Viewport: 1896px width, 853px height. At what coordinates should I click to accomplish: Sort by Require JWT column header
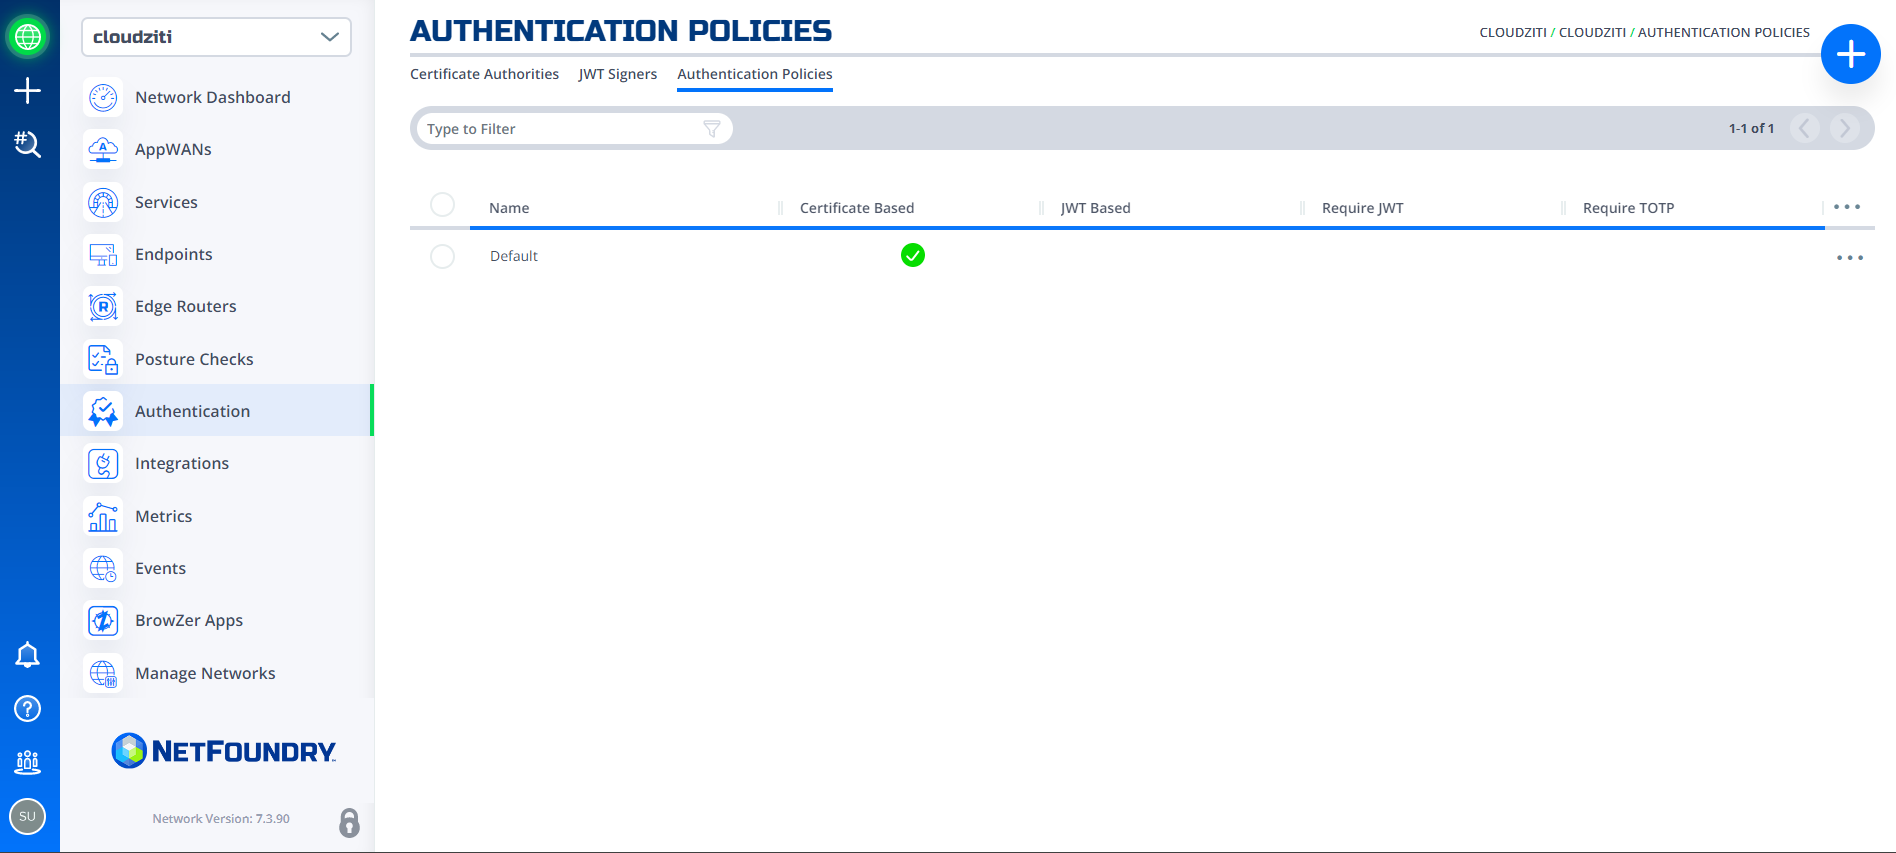pos(1363,208)
